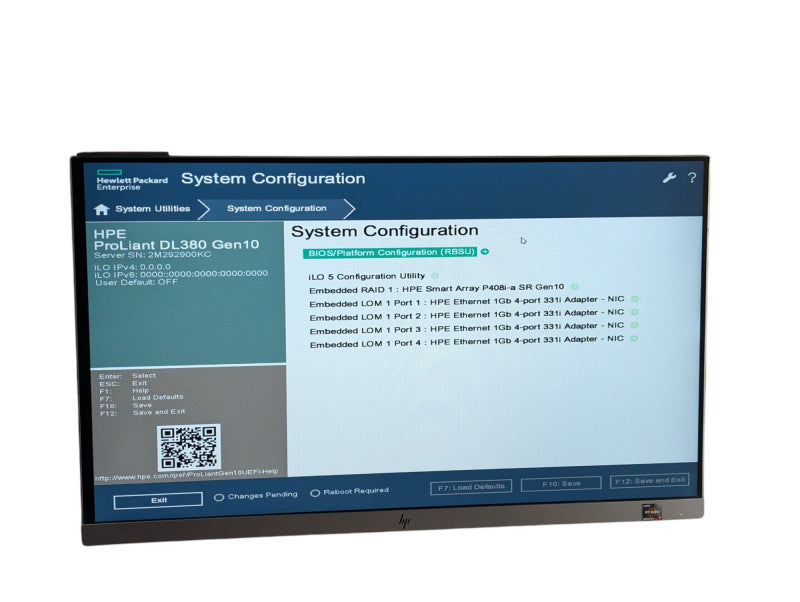Open Embedded LOM 1 Port 4 NIC
The height and width of the screenshot is (602, 800).
click(x=466, y=341)
